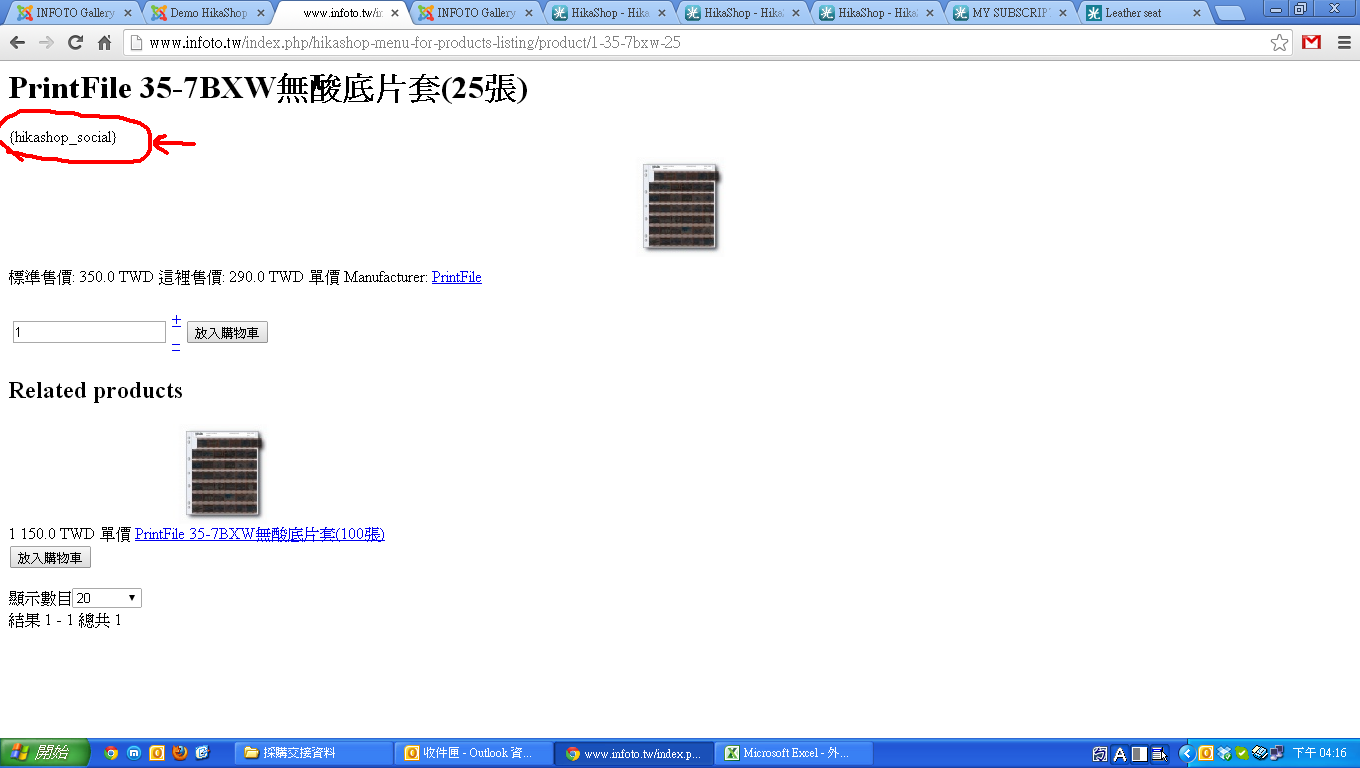Click the main product image thumbnail
This screenshot has width=1360, height=768.
click(680, 206)
